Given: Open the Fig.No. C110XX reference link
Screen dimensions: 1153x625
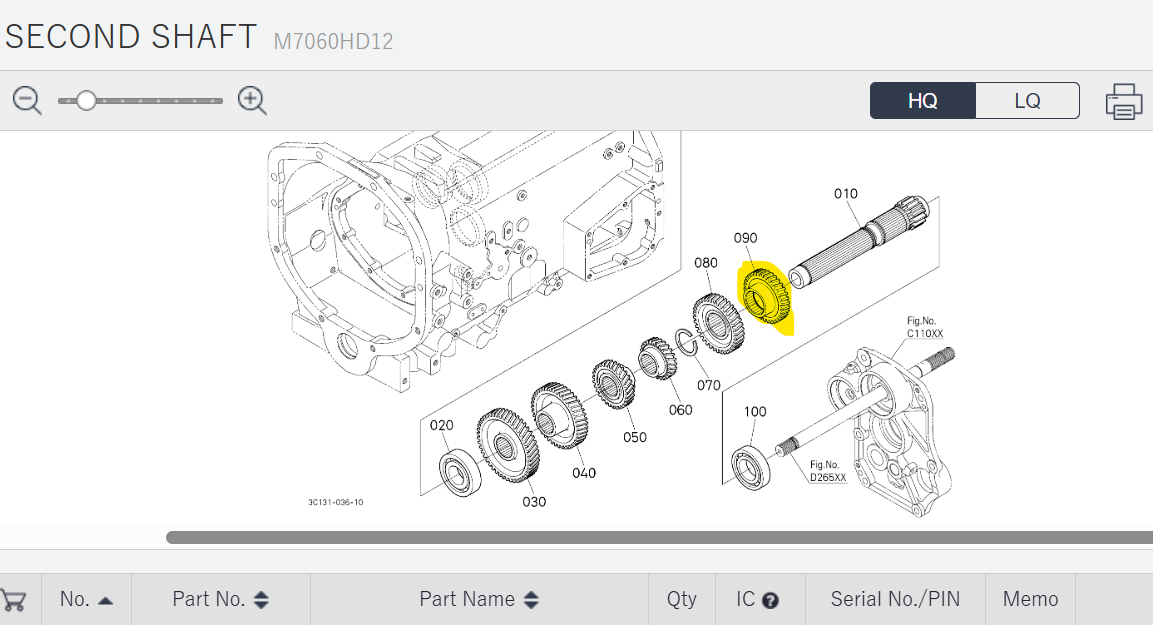Looking at the screenshot, I should (x=924, y=332).
